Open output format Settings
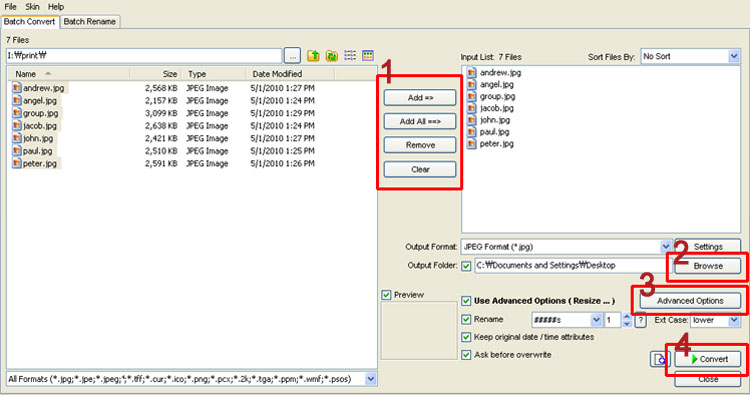750x395 pixels. pyautogui.click(x=708, y=247)
